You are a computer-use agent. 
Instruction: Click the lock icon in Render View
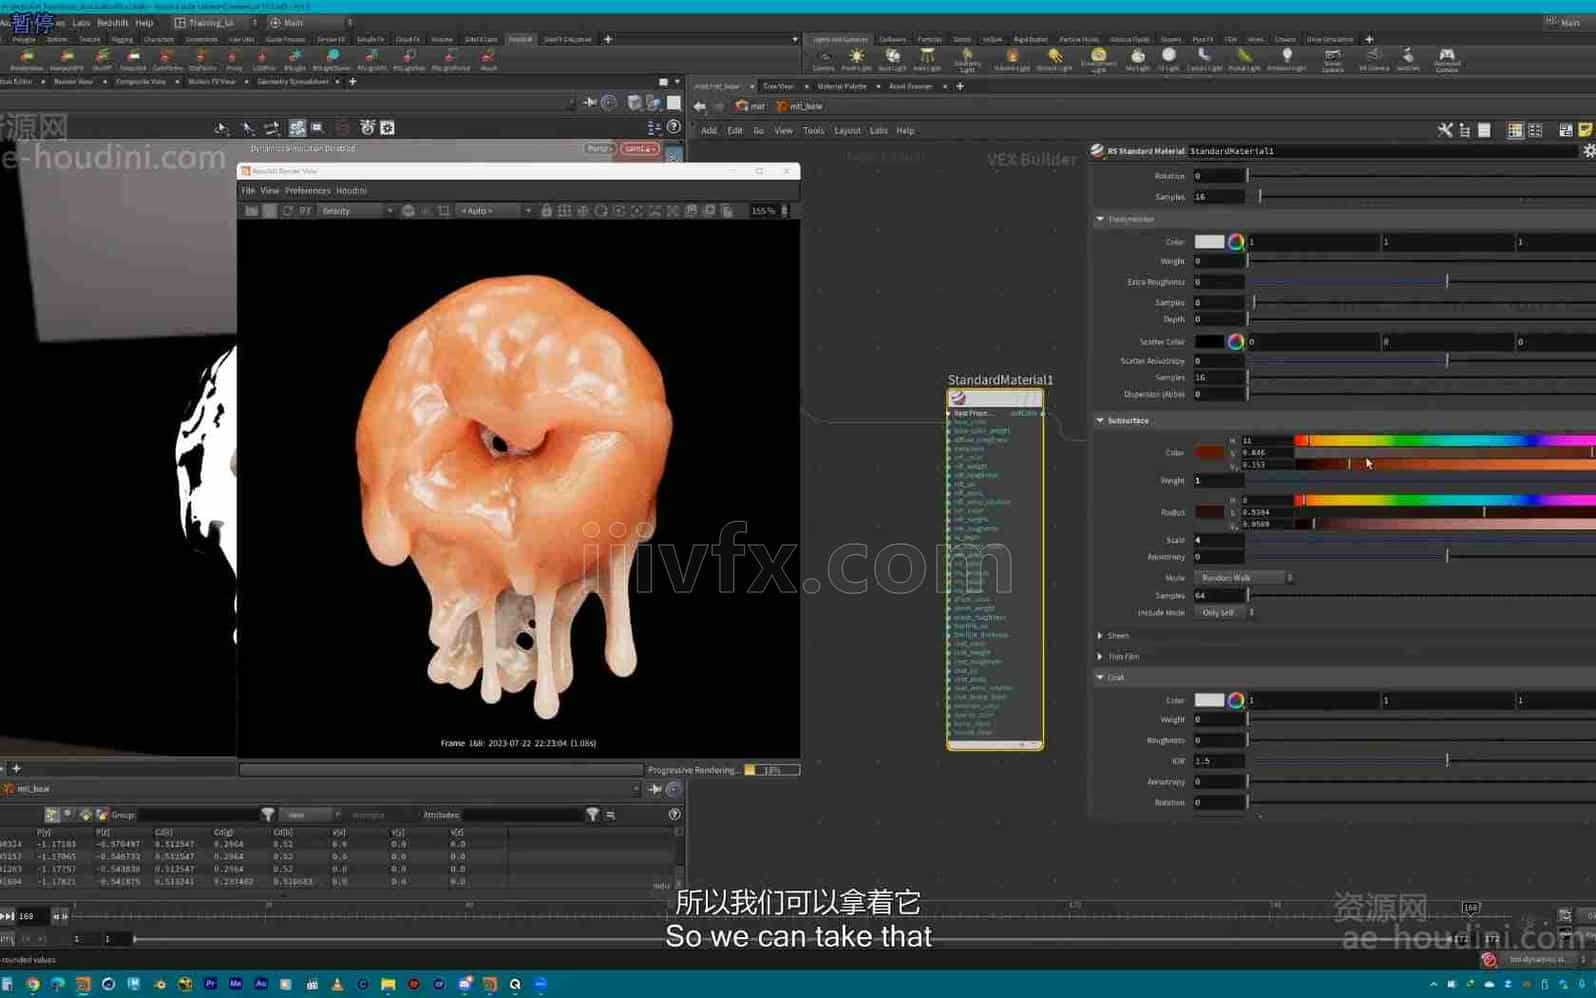pos(546,211)
